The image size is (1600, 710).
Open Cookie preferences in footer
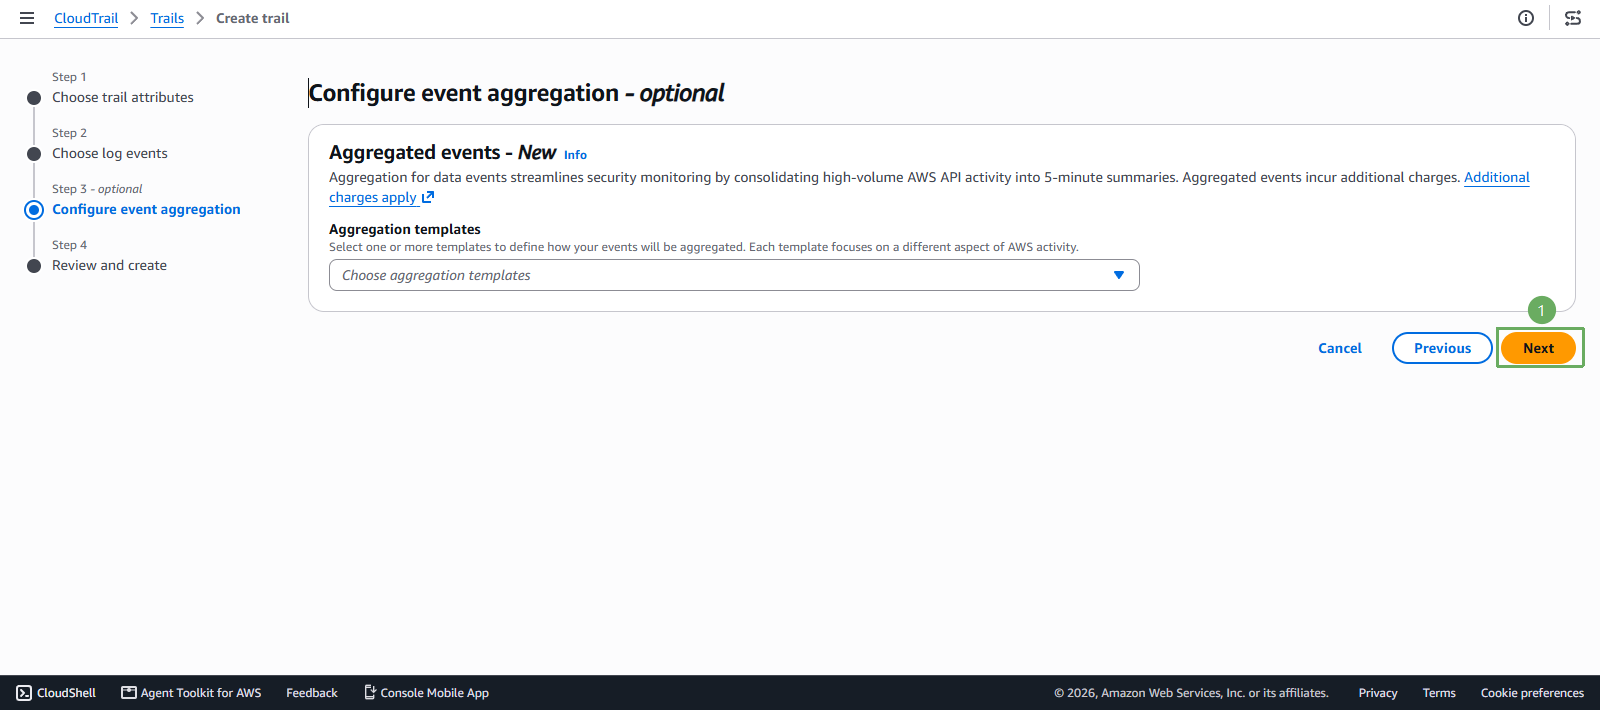[x=1532, y=693]
